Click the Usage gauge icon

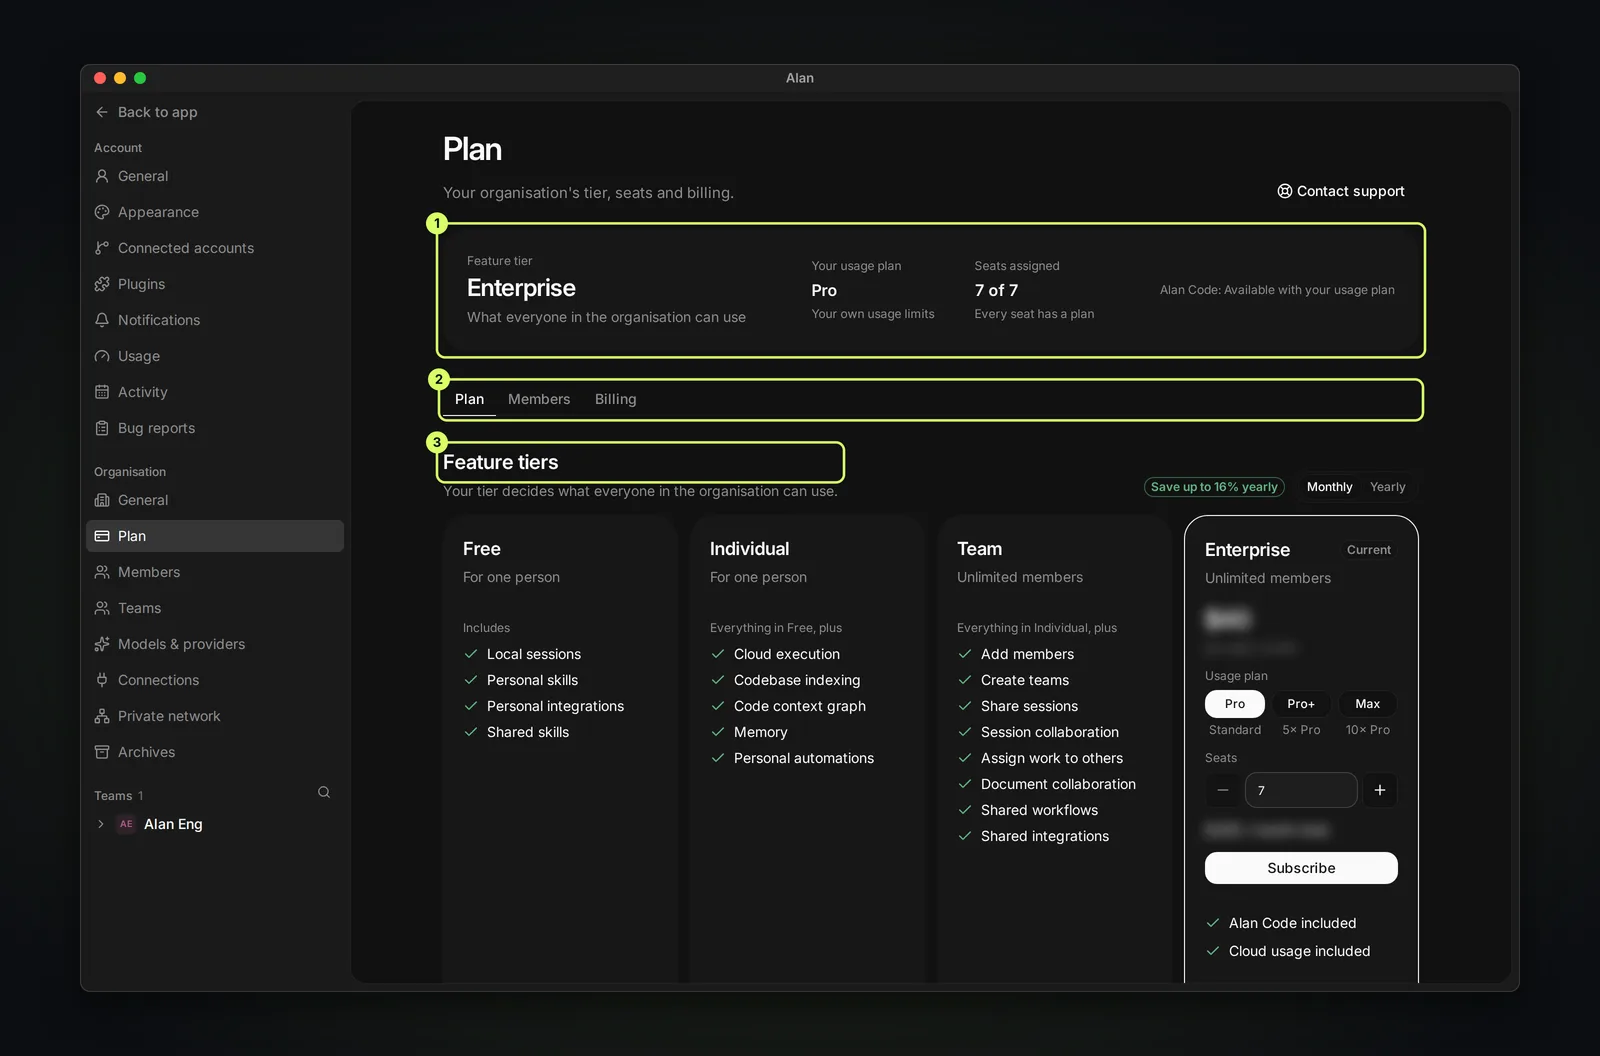pyautogui.click(x=102, y=356)
